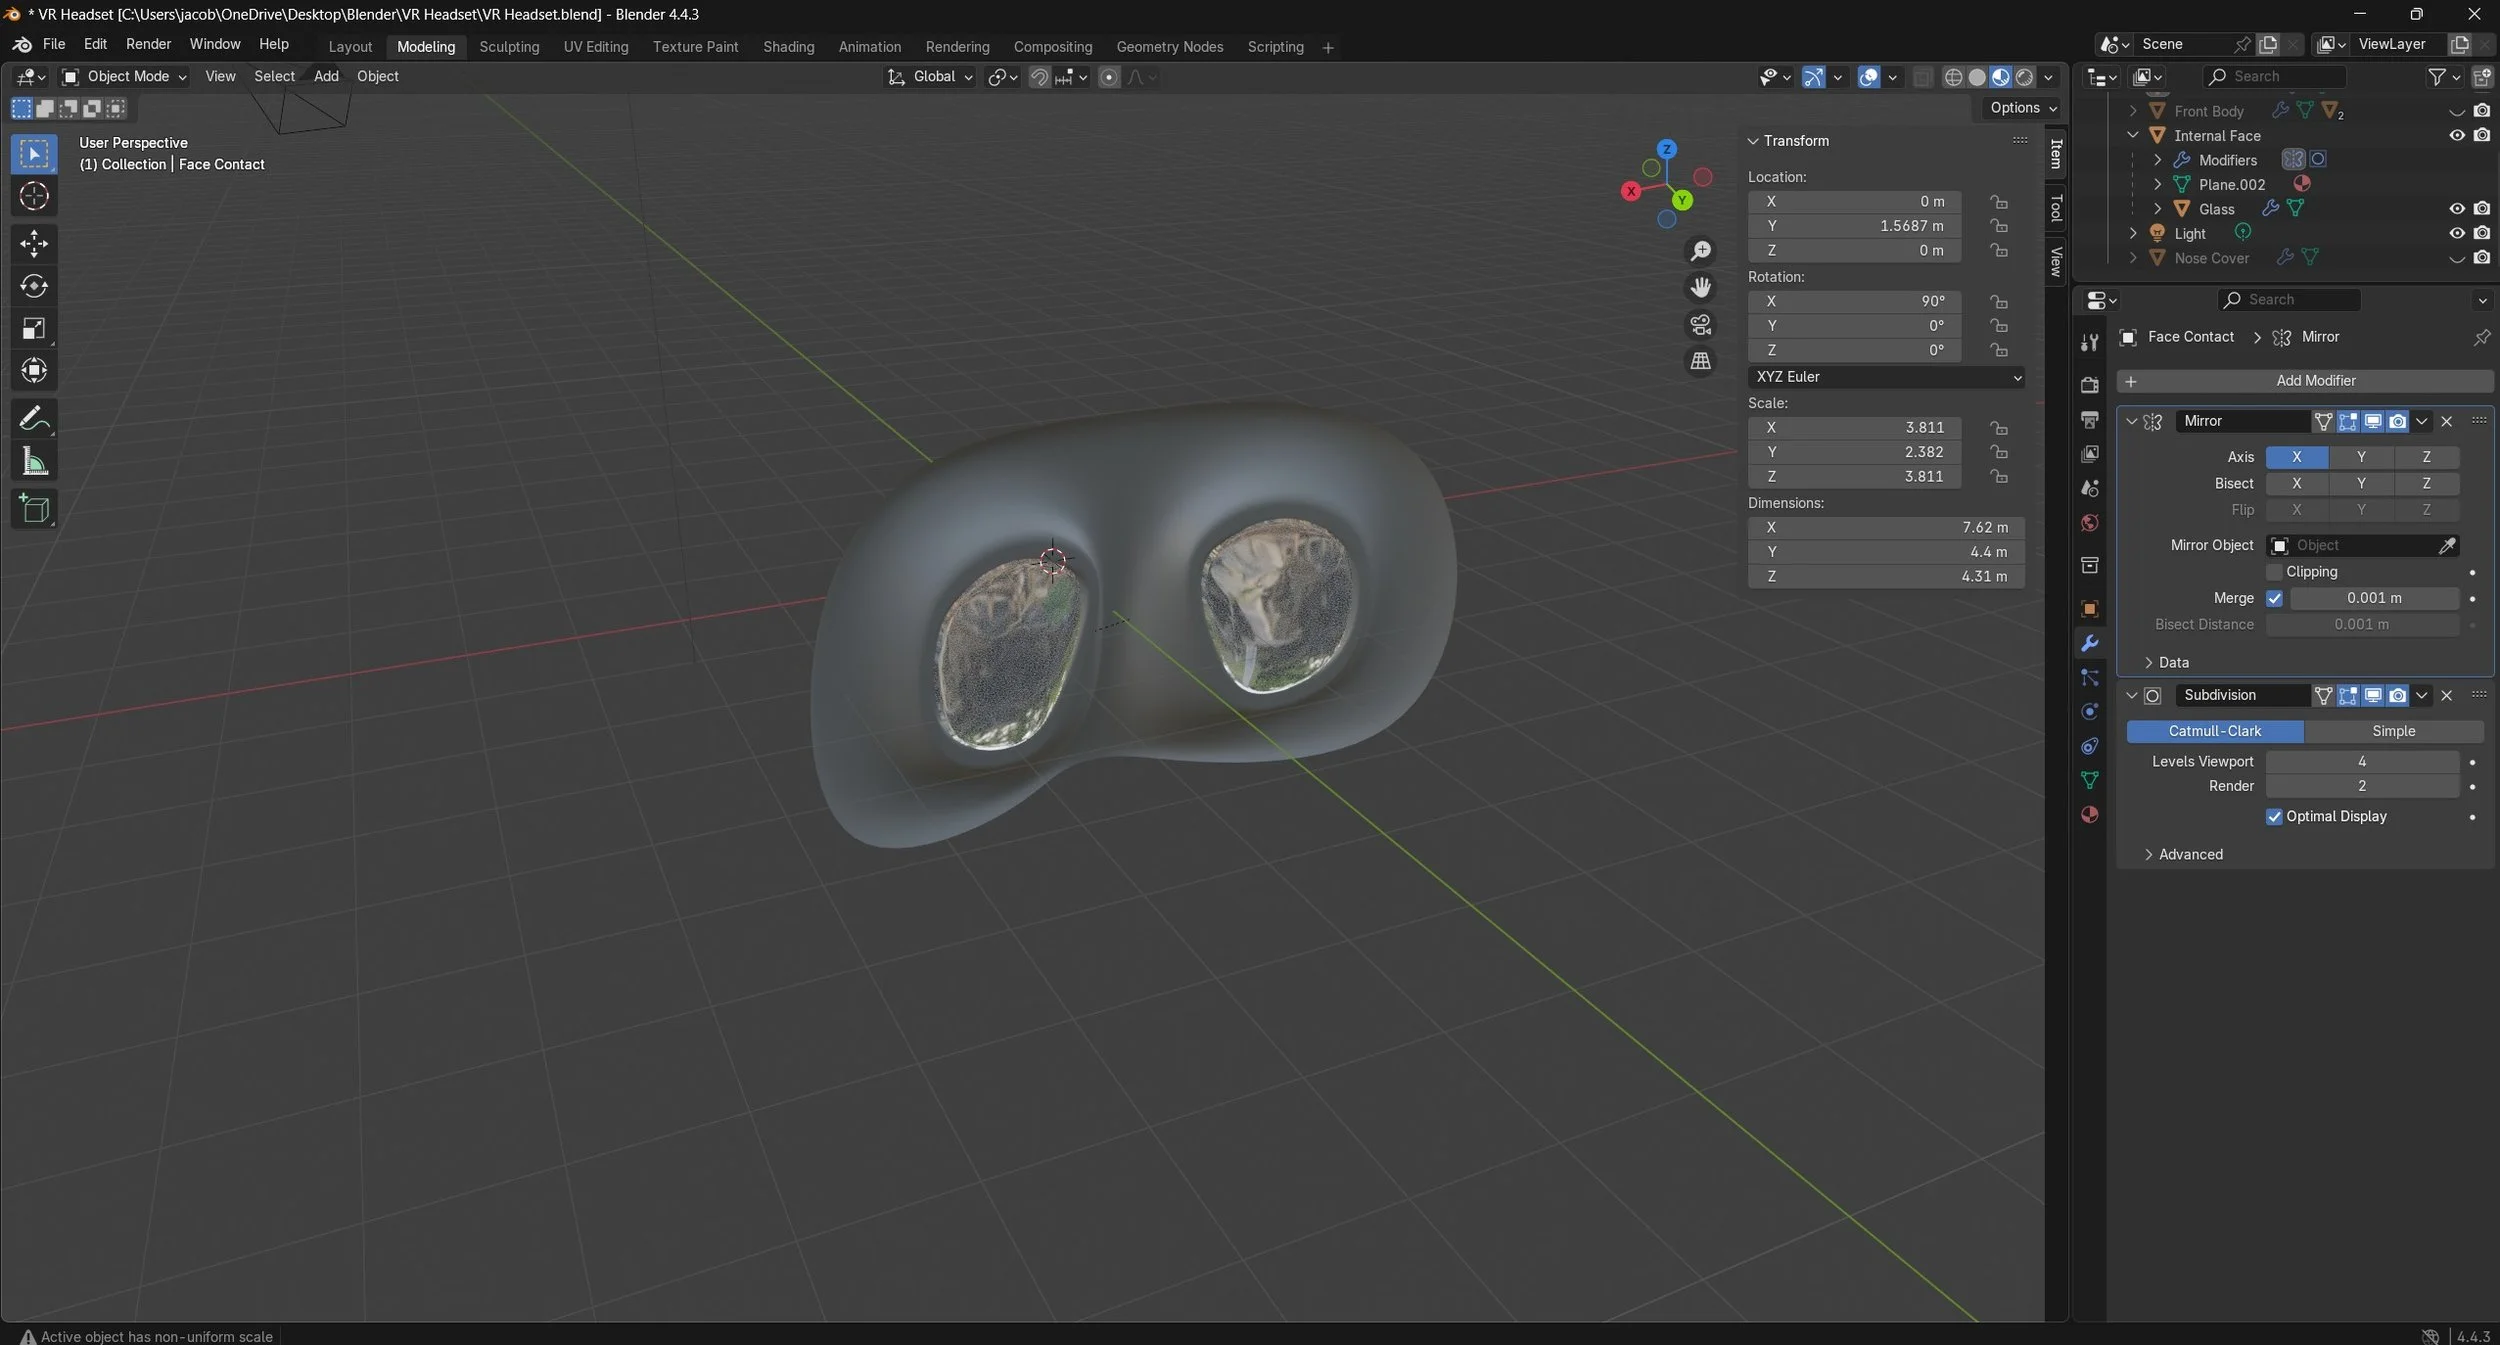Switch to the Sculpting workspace tab

[509, 47]
